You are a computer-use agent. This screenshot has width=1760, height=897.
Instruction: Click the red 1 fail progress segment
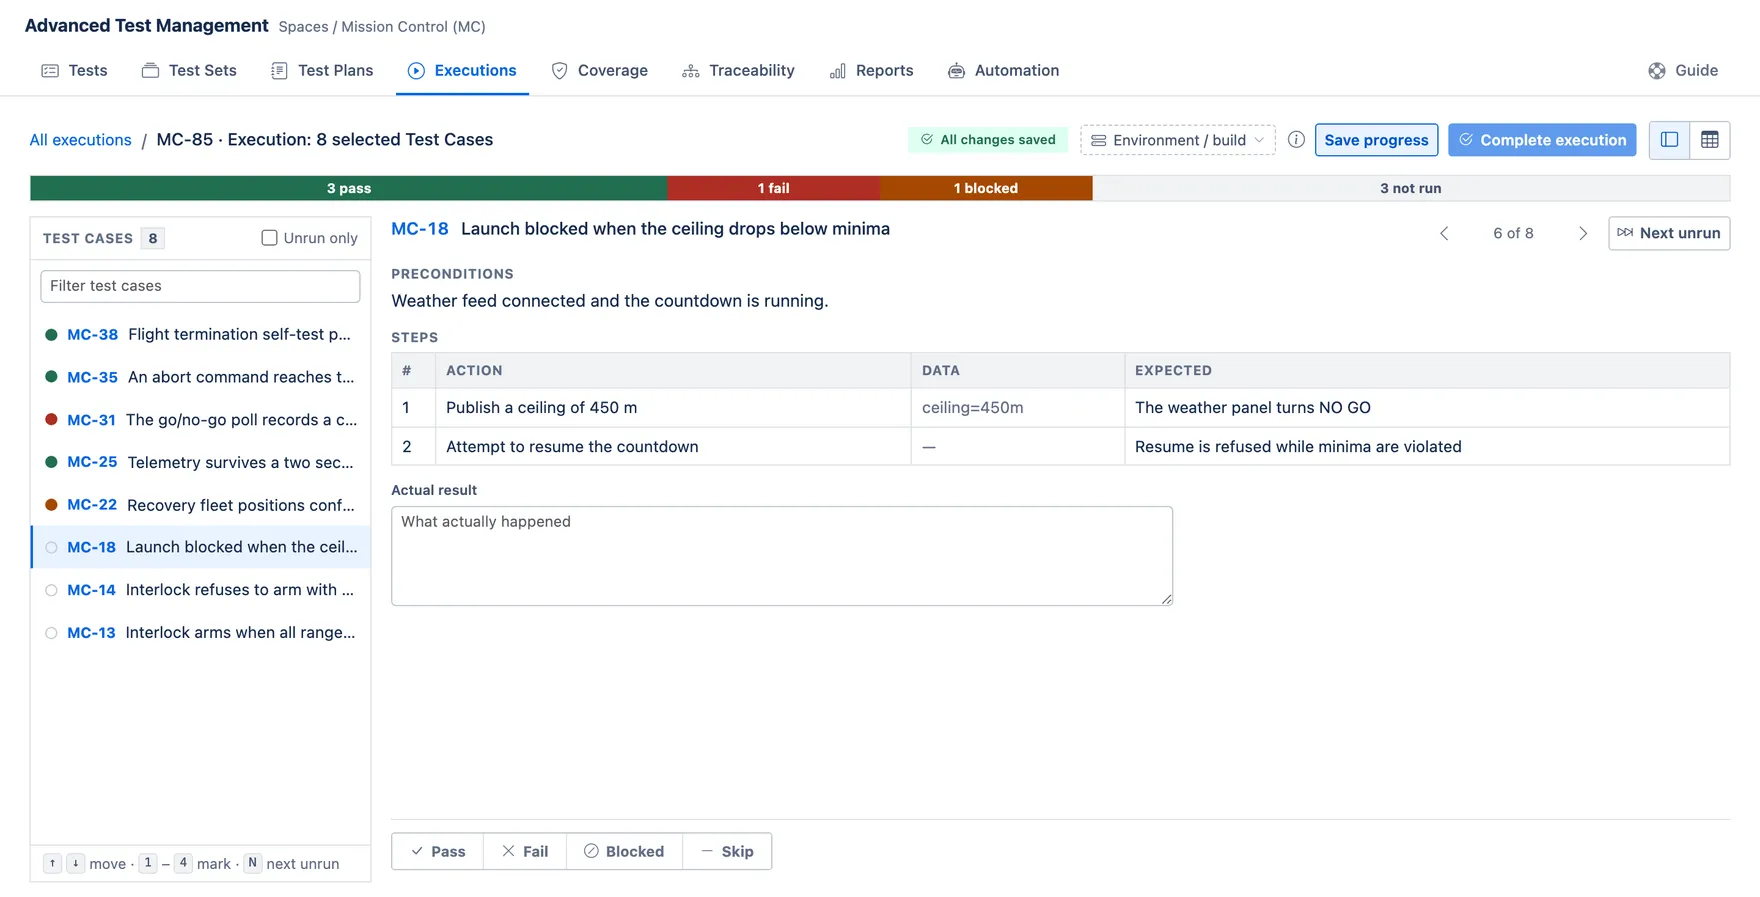(773, 188)
